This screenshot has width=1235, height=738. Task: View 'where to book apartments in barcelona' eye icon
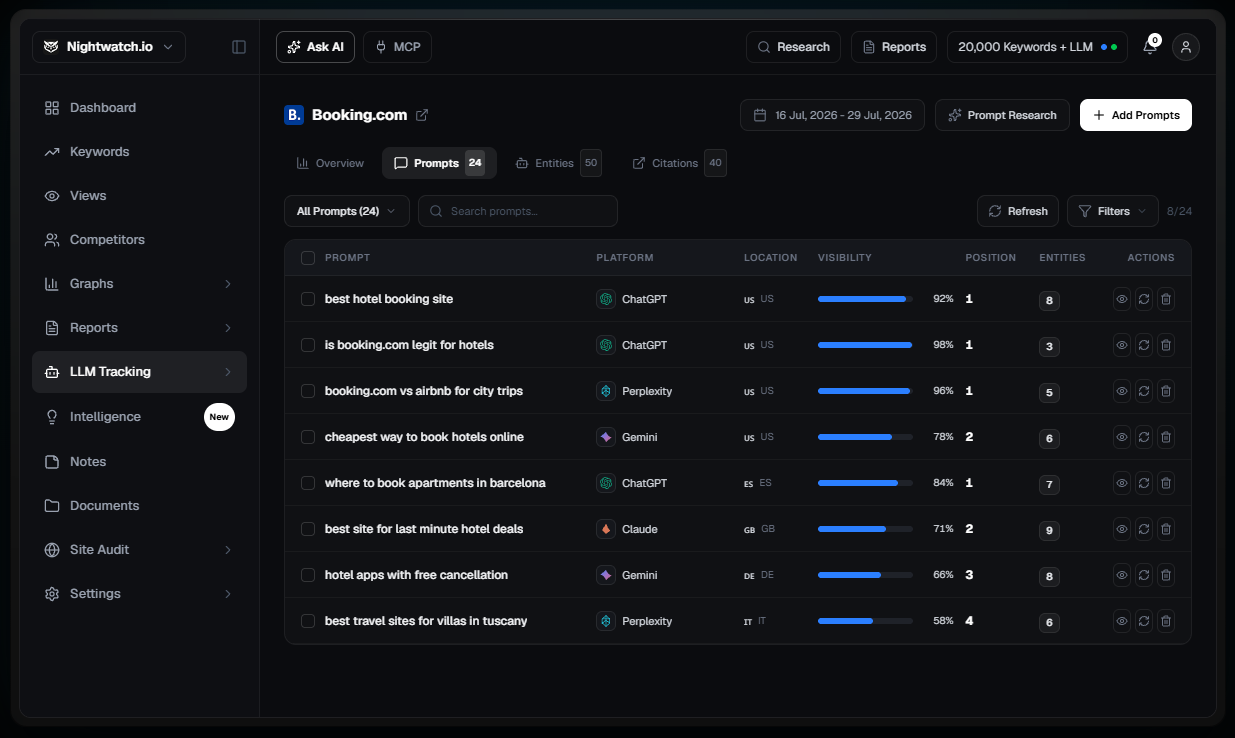tap(1122, 483)
